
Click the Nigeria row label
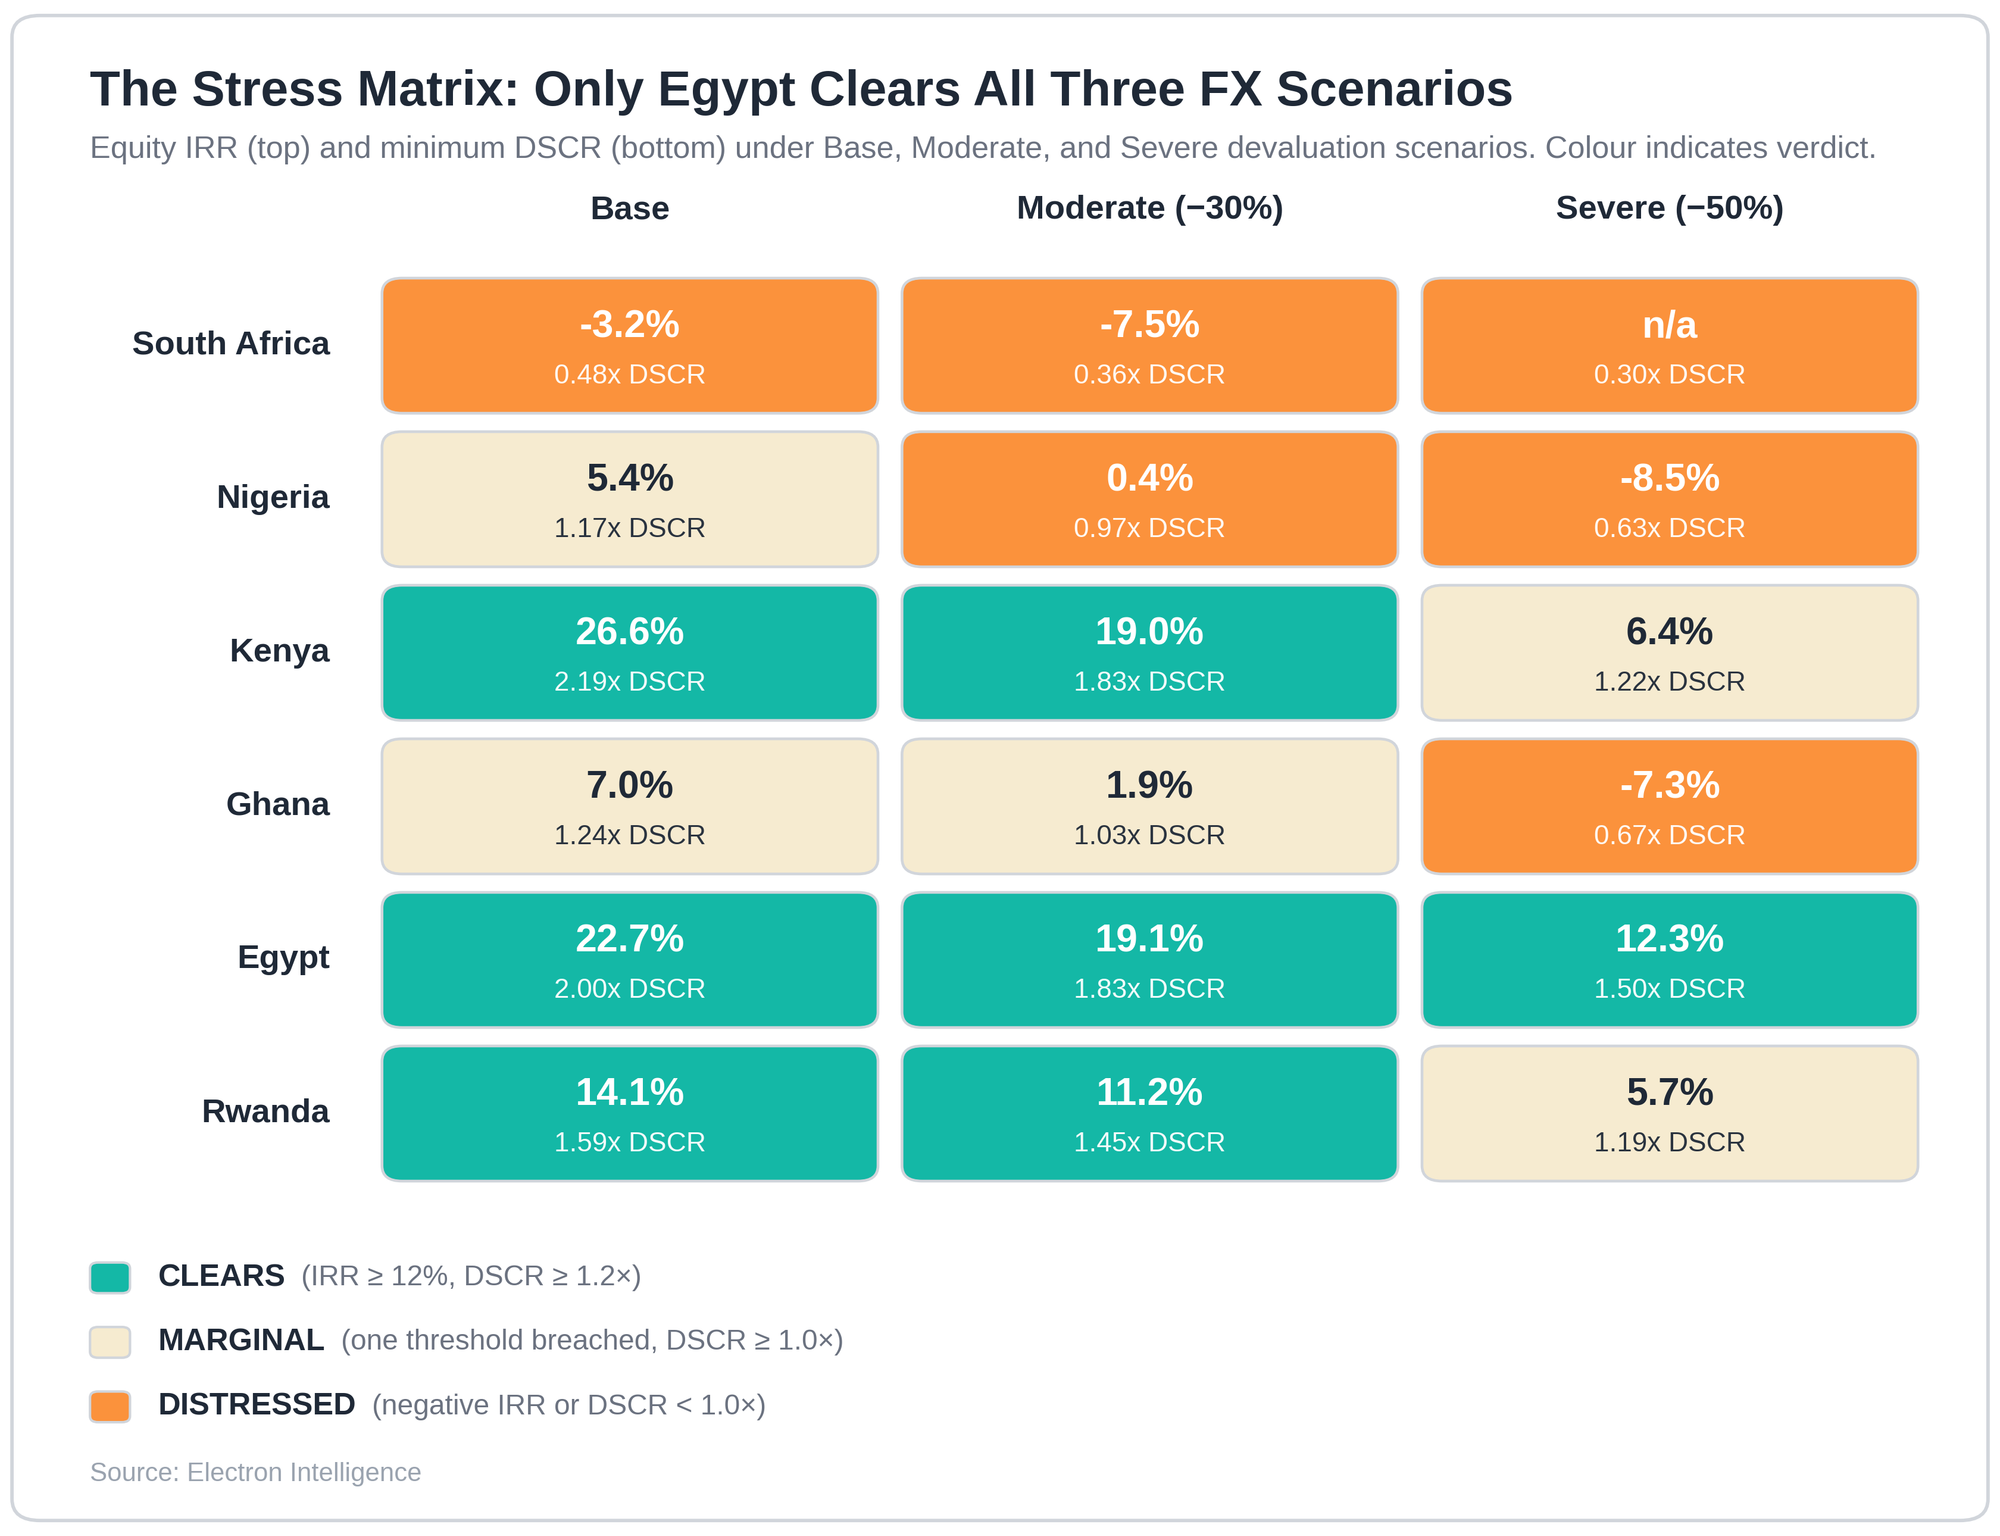pos(273,497)
